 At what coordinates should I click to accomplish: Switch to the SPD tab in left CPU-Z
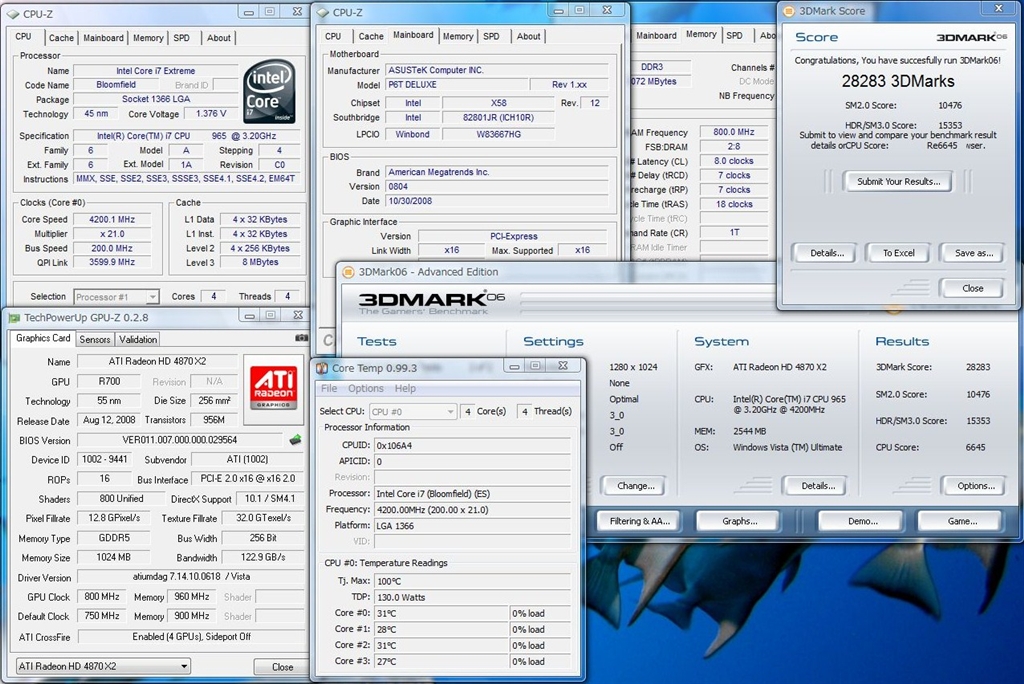181,38
